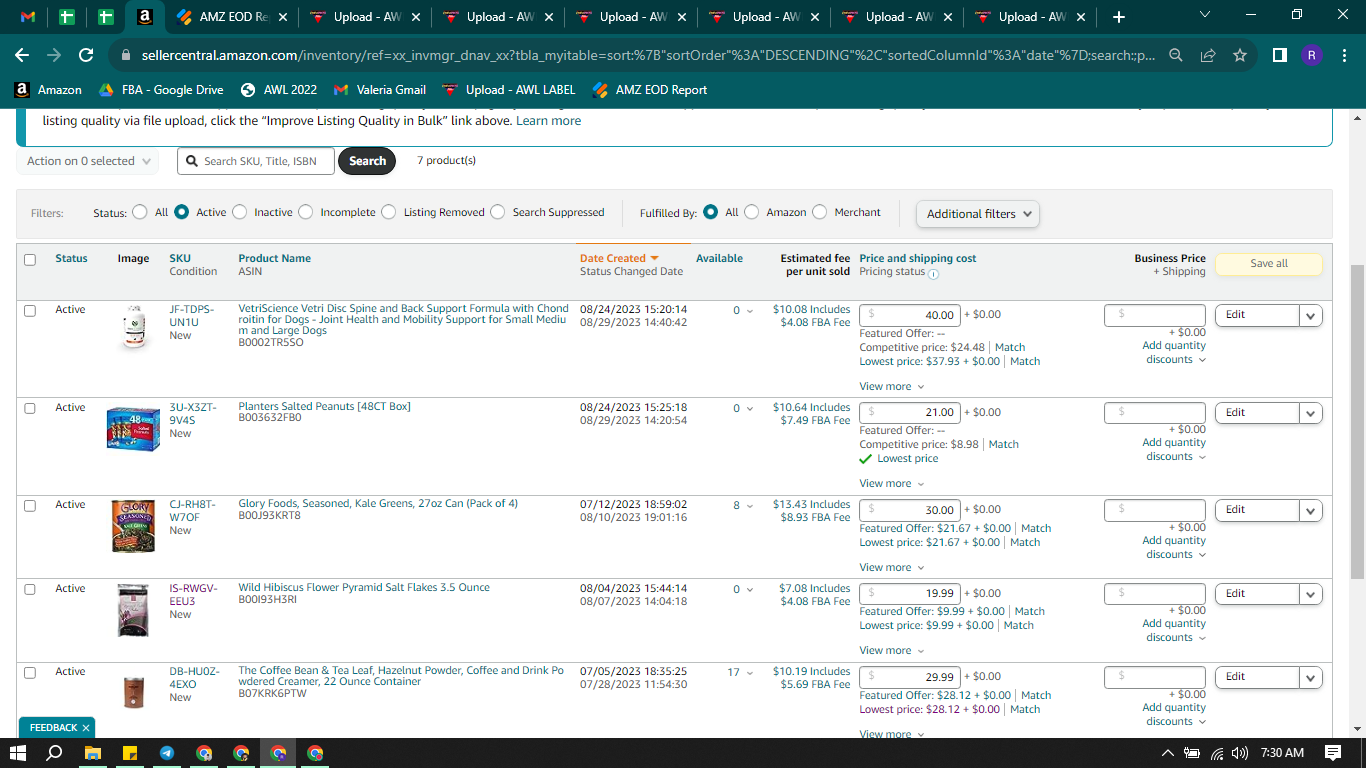Select the pinned Amazon tab
Screen dimensions: 1366x768
(145, 17)
